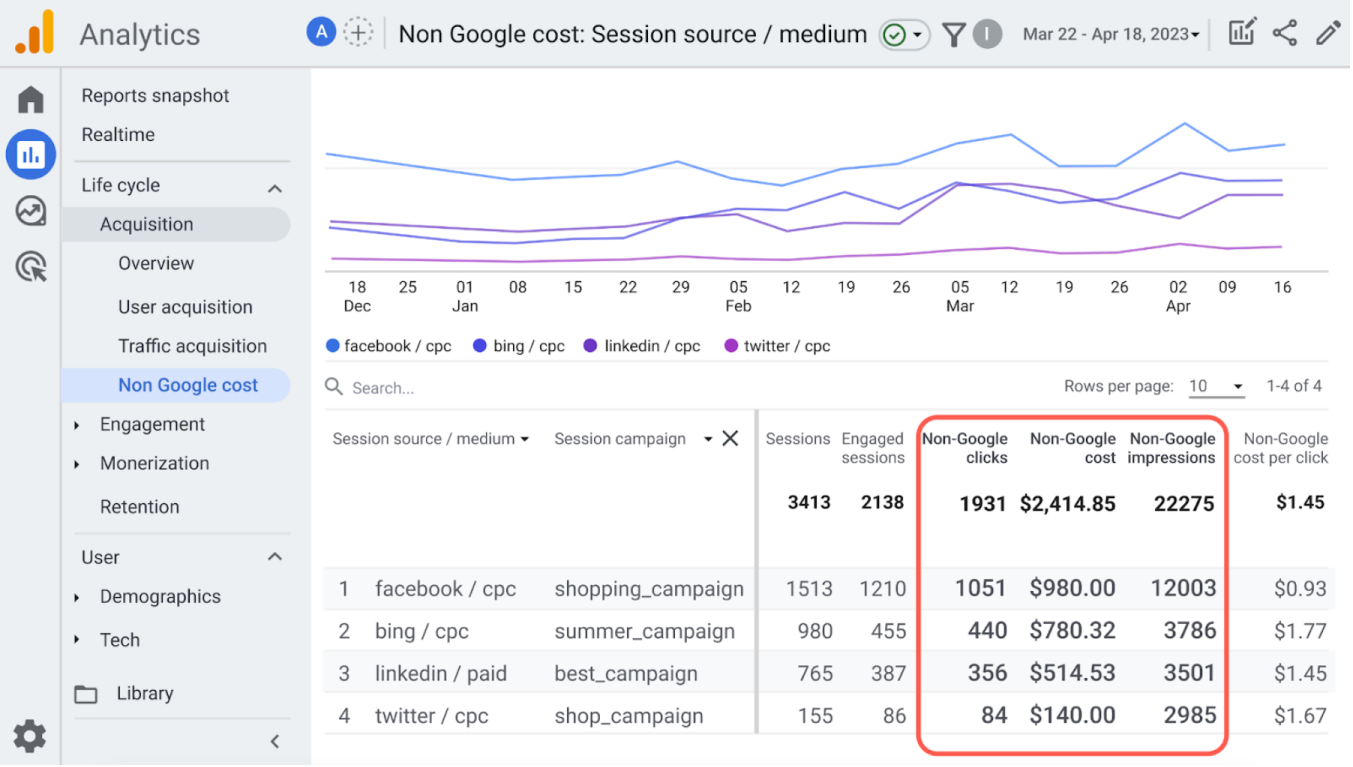Toggle linkedin / cpc legend dot
The height and width of the screenshot is (767, 1353).
(590, 346)
